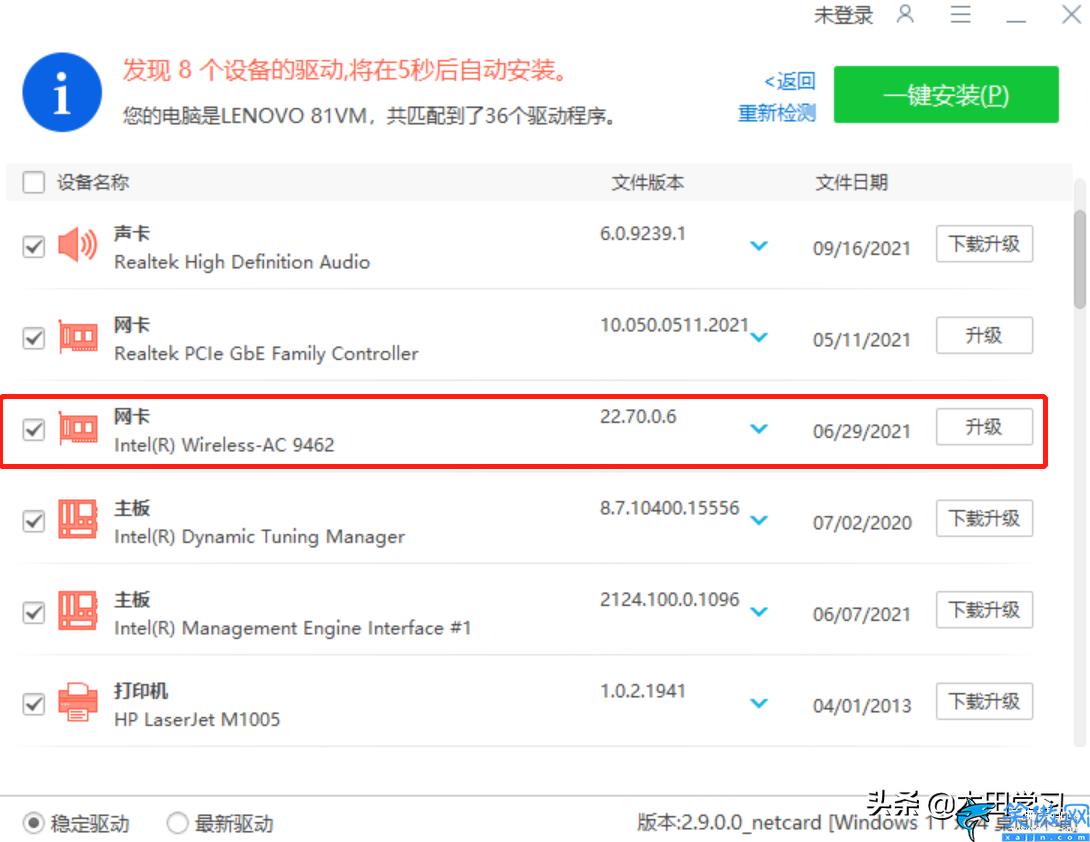Click the <返回 back link
The width and height of the screenshot is (1090, 842).
point(790,81)
